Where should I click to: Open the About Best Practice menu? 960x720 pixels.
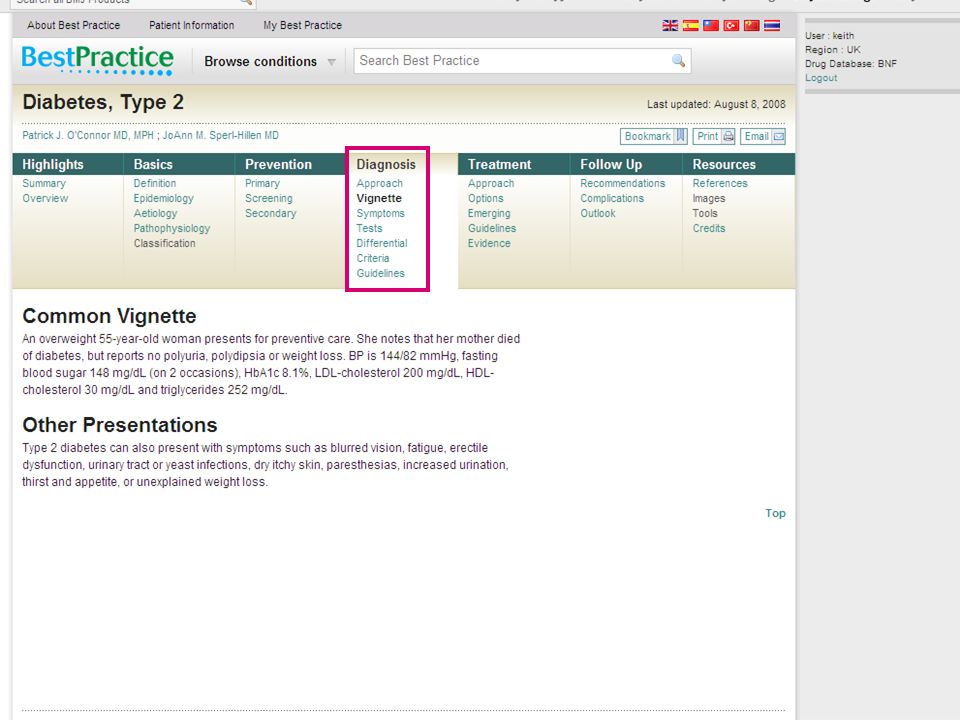click(73, 25)
